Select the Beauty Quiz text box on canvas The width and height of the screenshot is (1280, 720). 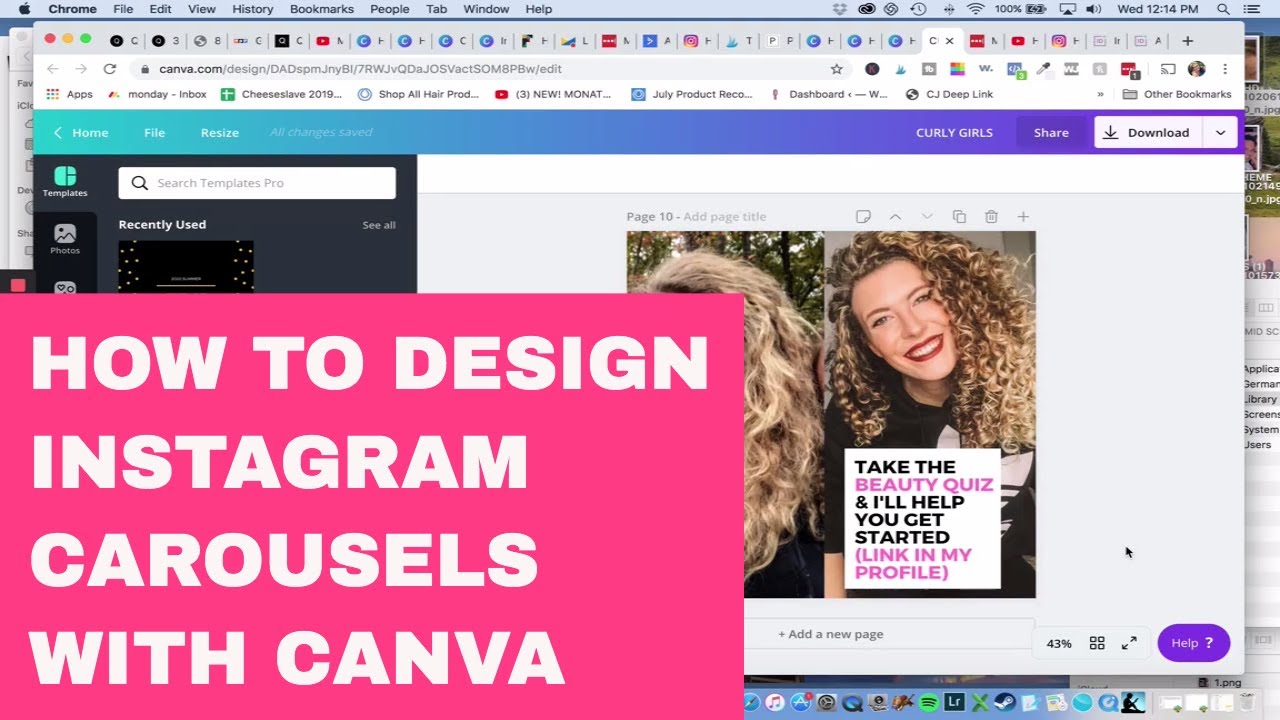(923, 519)
